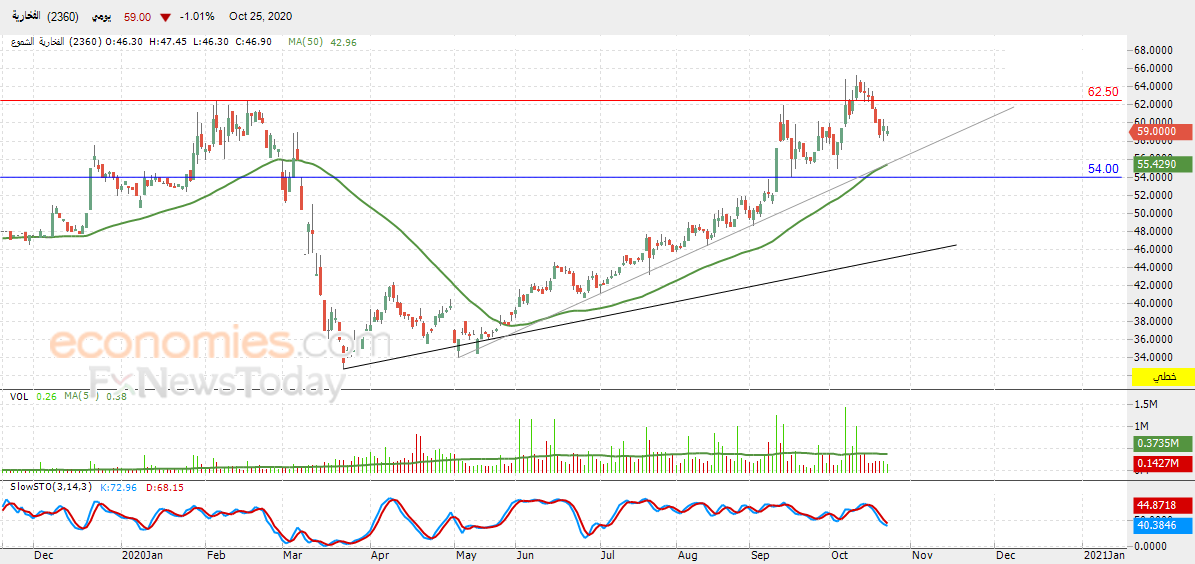Click the 2020Jan marker on time axis
The image size is (1195, 564).
[144, 556]
